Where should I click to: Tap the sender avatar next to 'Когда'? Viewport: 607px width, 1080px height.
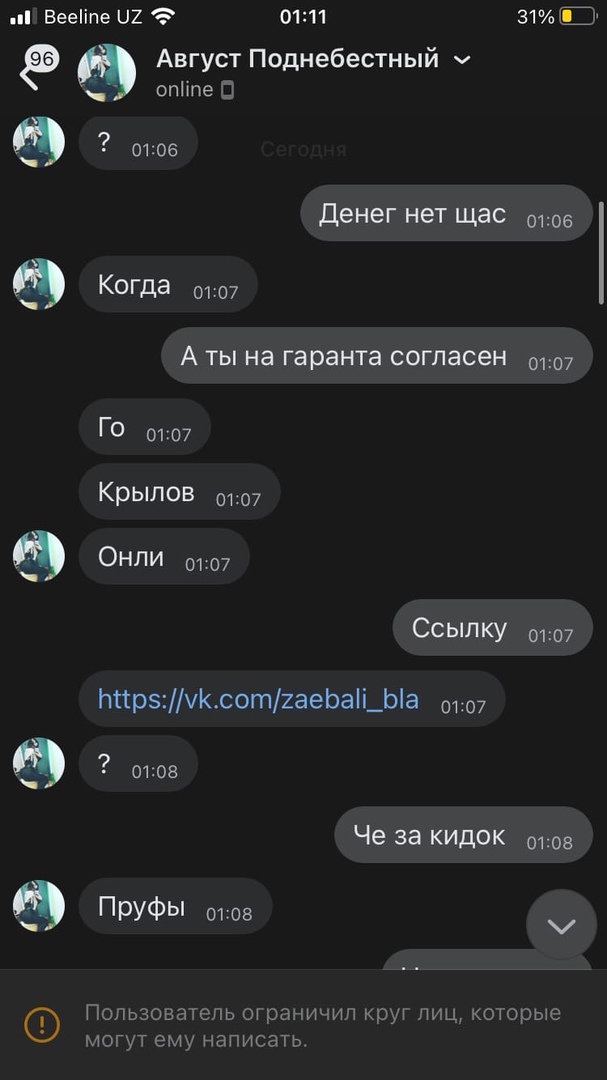tap(39, 284)
